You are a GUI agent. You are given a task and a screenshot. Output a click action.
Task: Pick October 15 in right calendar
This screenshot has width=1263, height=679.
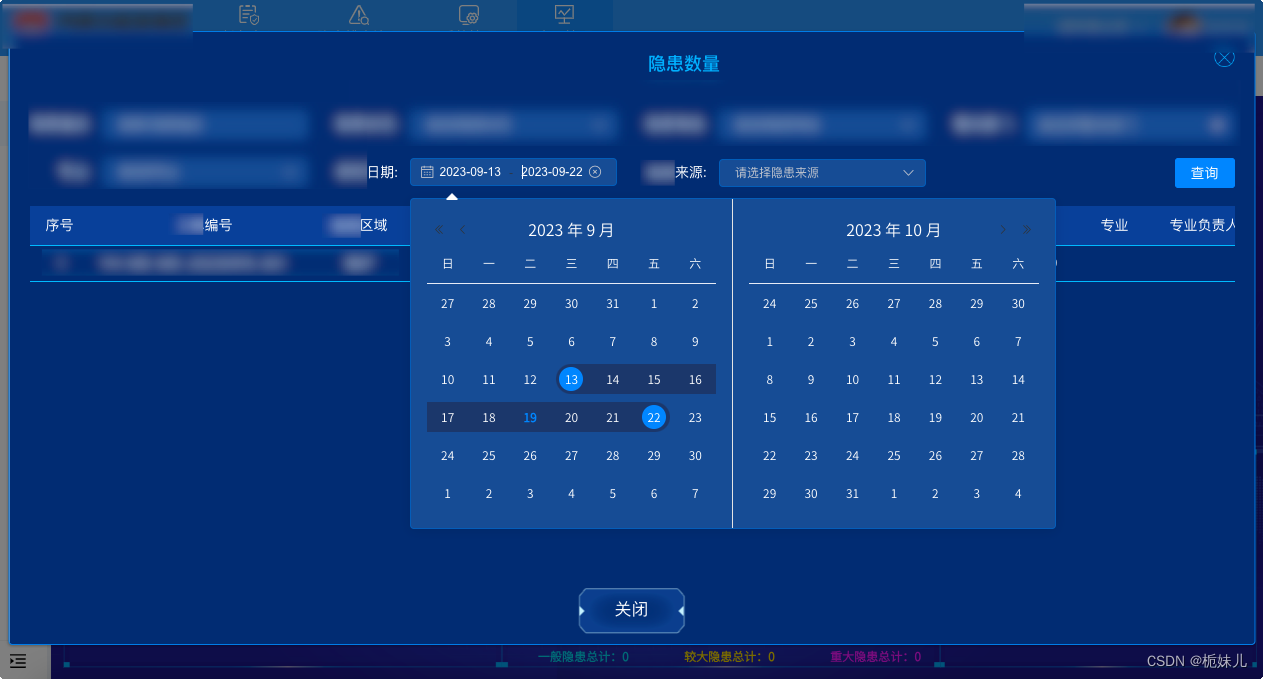(769, 417)
